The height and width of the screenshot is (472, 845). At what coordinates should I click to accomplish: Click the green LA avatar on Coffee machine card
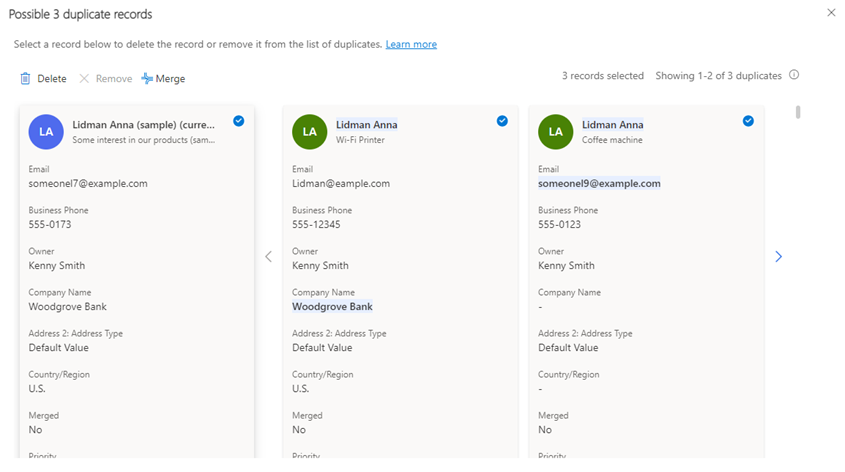pos(556,131)
